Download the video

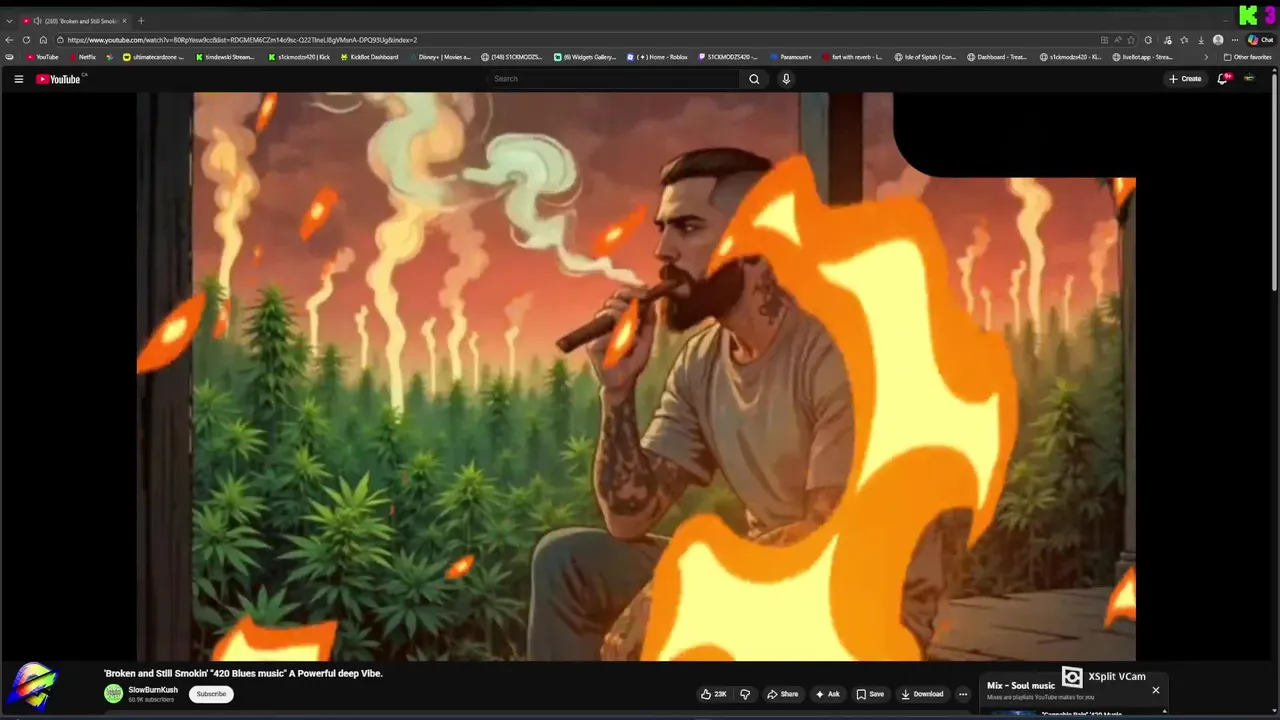click(x=922, y=694)
